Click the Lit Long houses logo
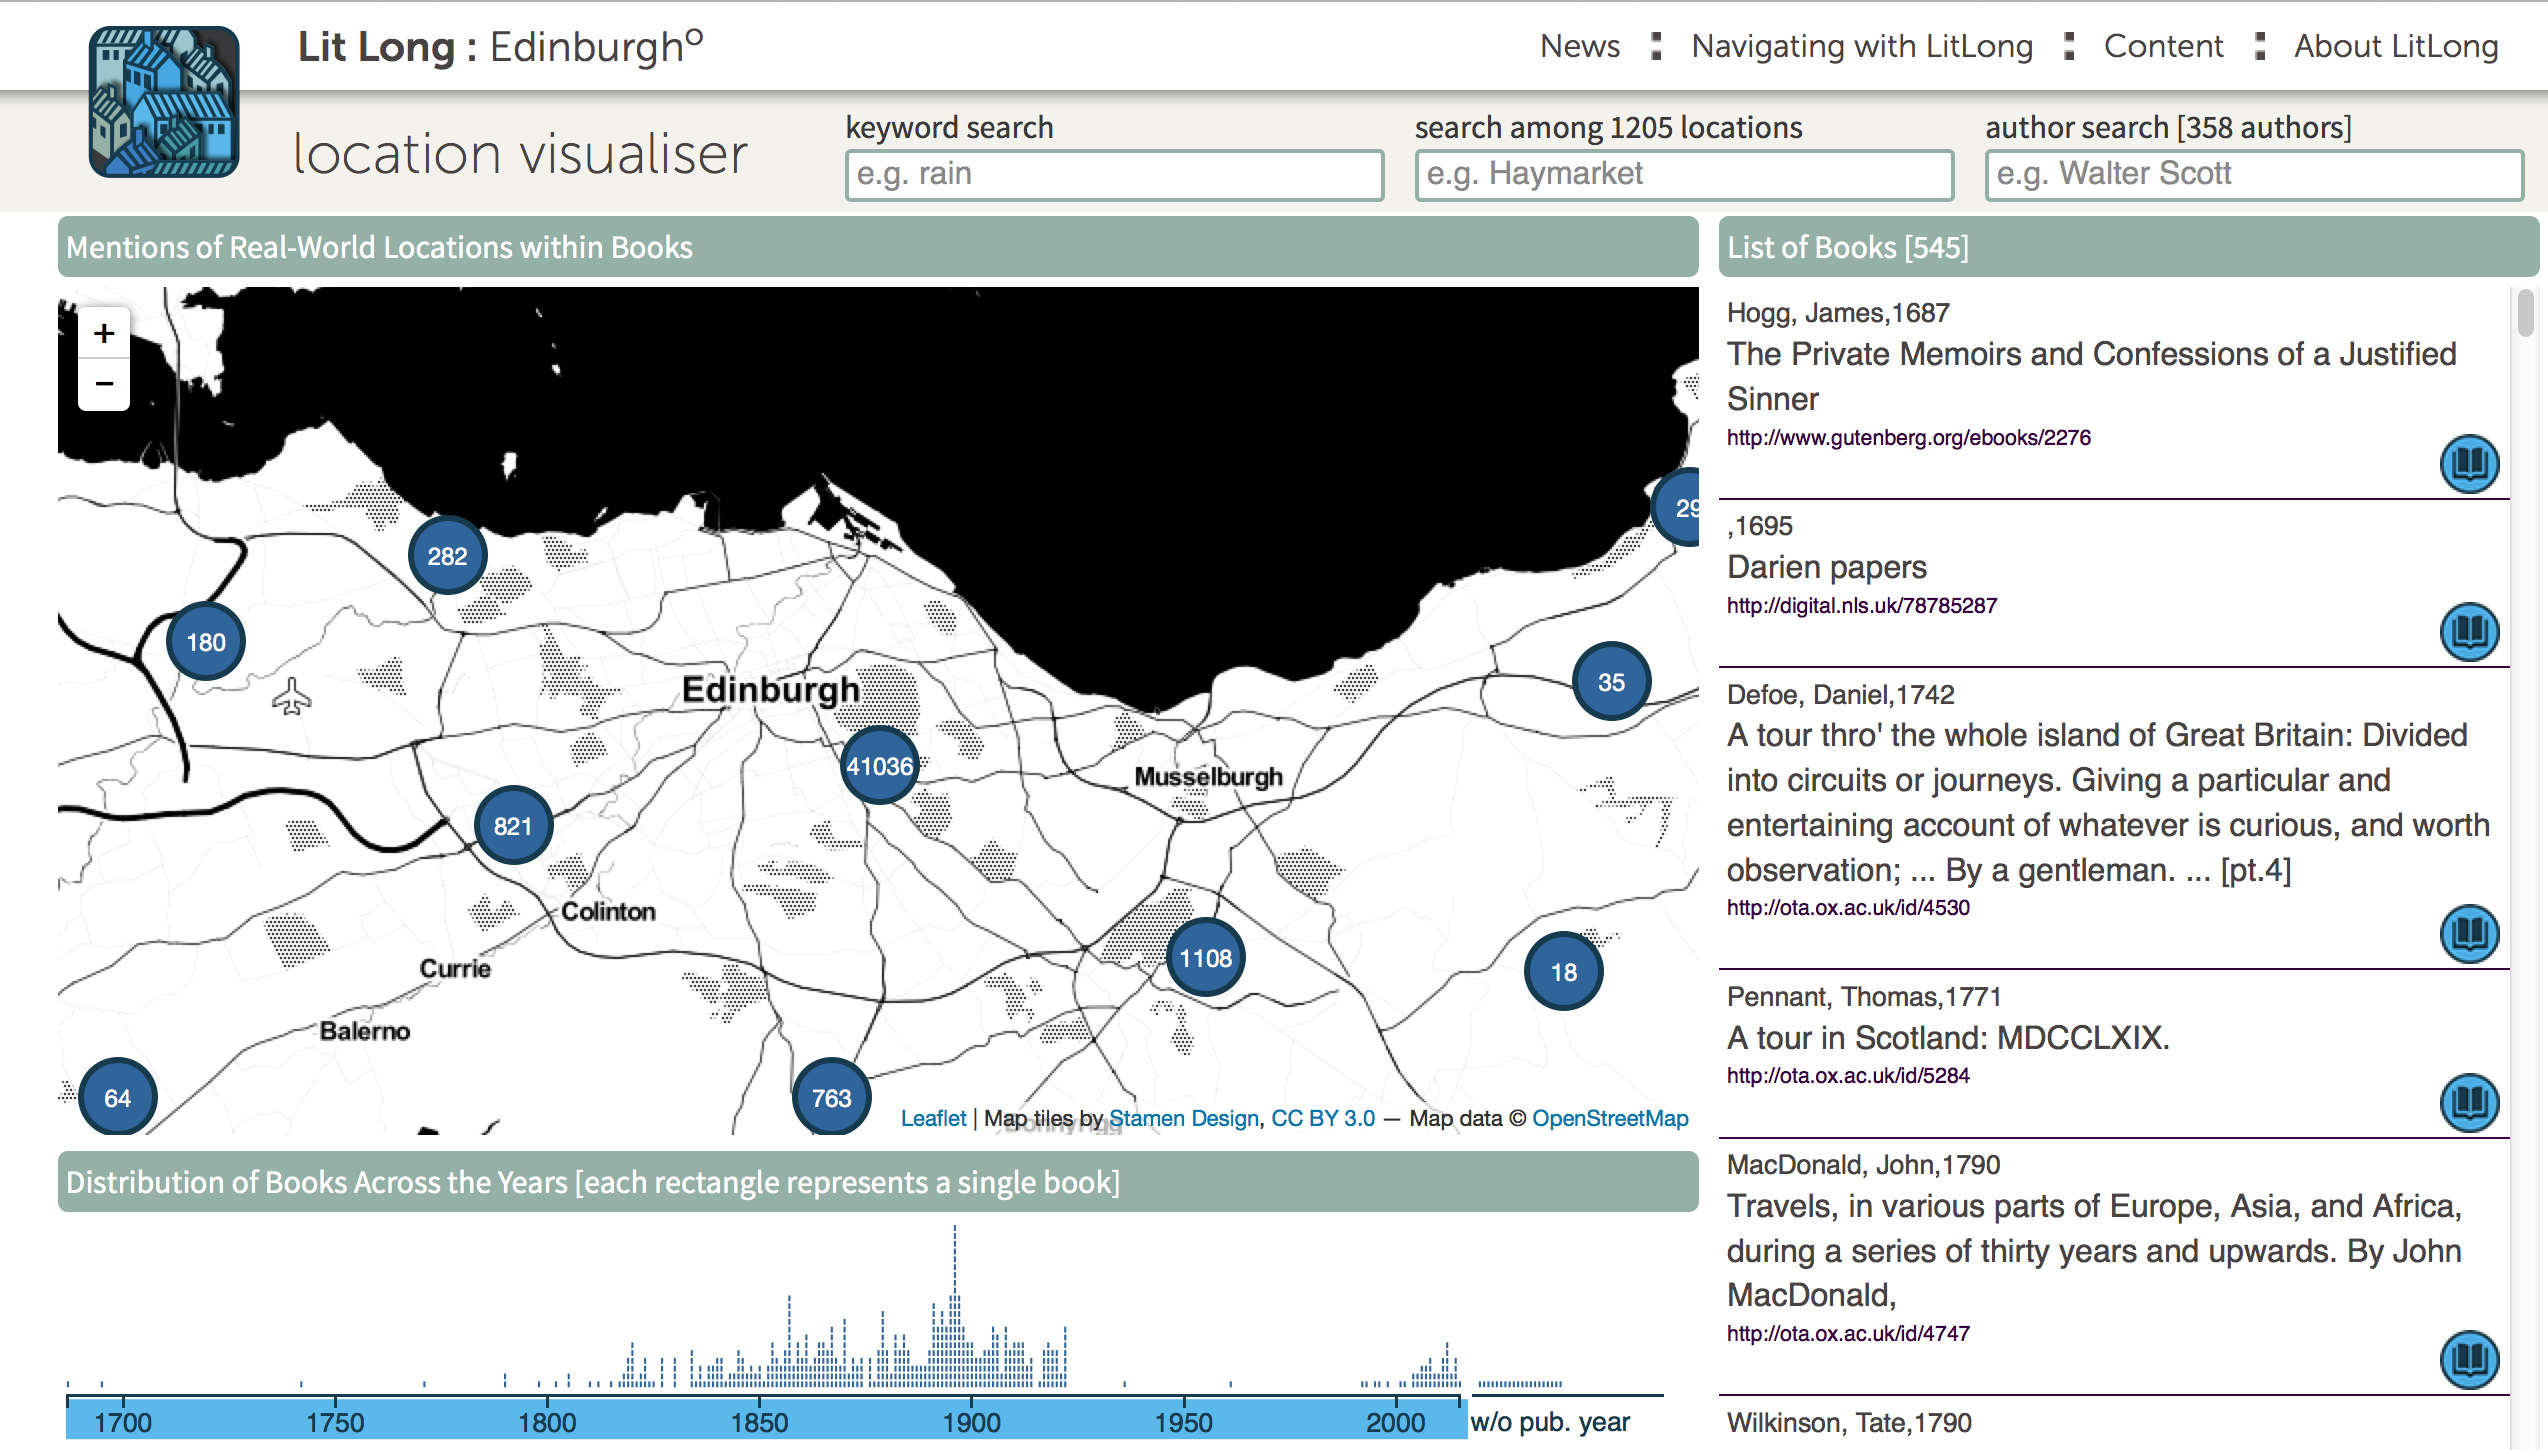The height and width of the screenshot is (1450, 2548). pyautogui.click(x=163, y=101)
